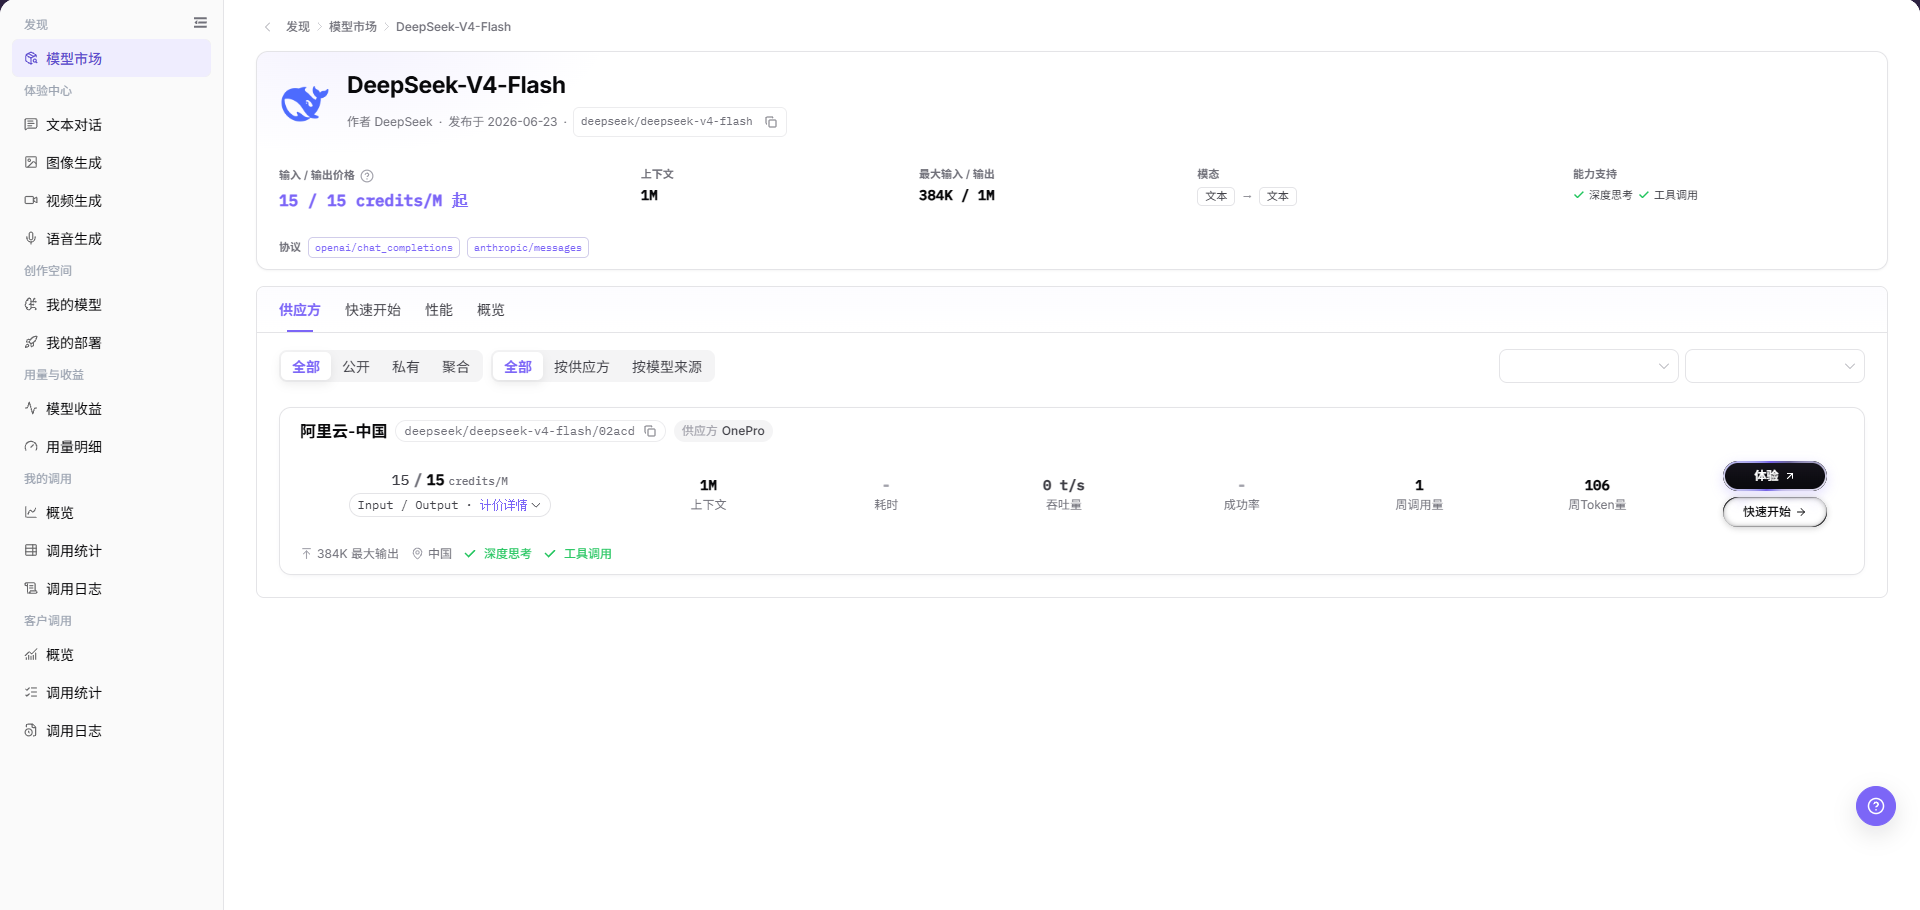The image size is (1920, 910).
Task: Open 我的部署 rocket icon
Action: 31,343
